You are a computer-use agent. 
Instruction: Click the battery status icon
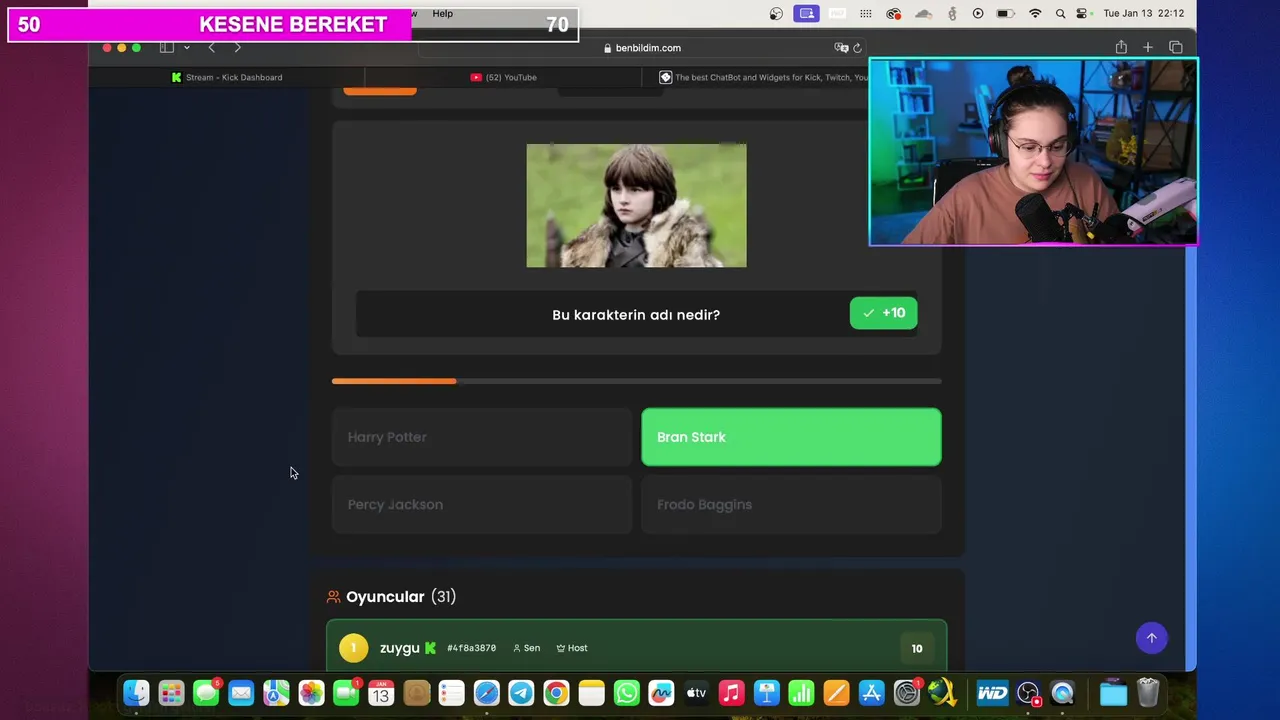pyautogui.click(x=1005, y=14)
